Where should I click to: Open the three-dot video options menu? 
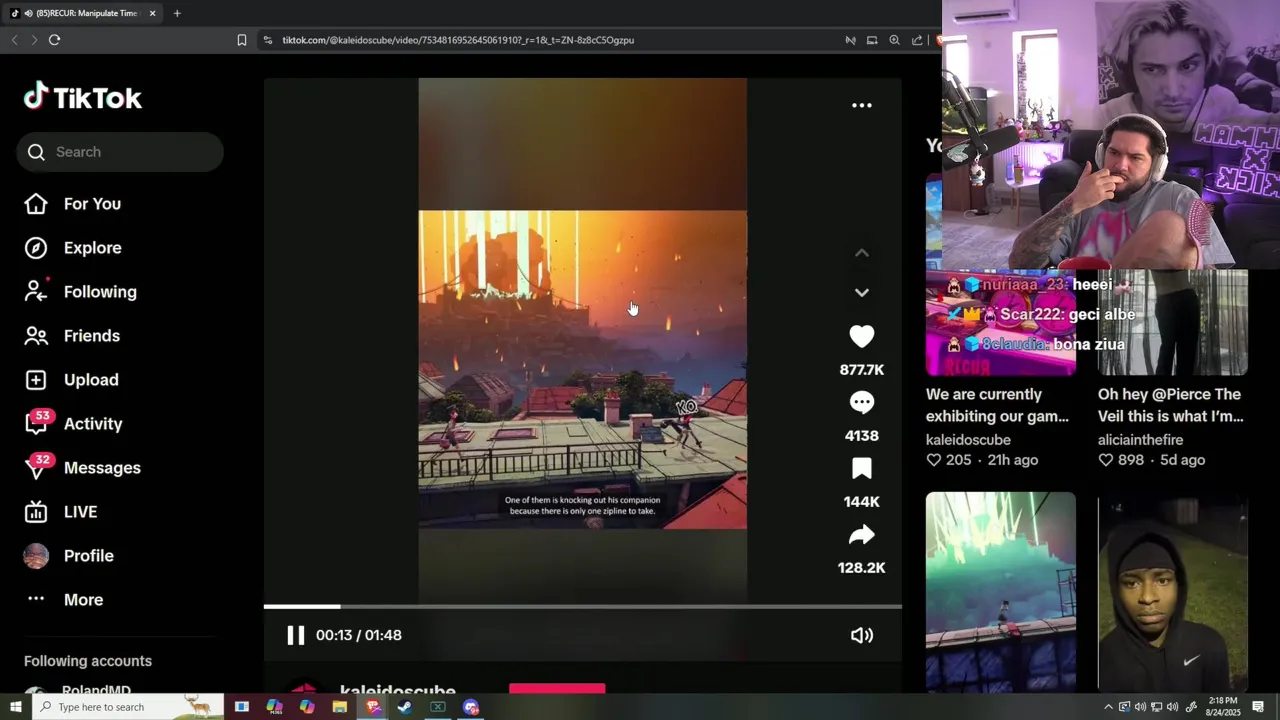[861, 105]
